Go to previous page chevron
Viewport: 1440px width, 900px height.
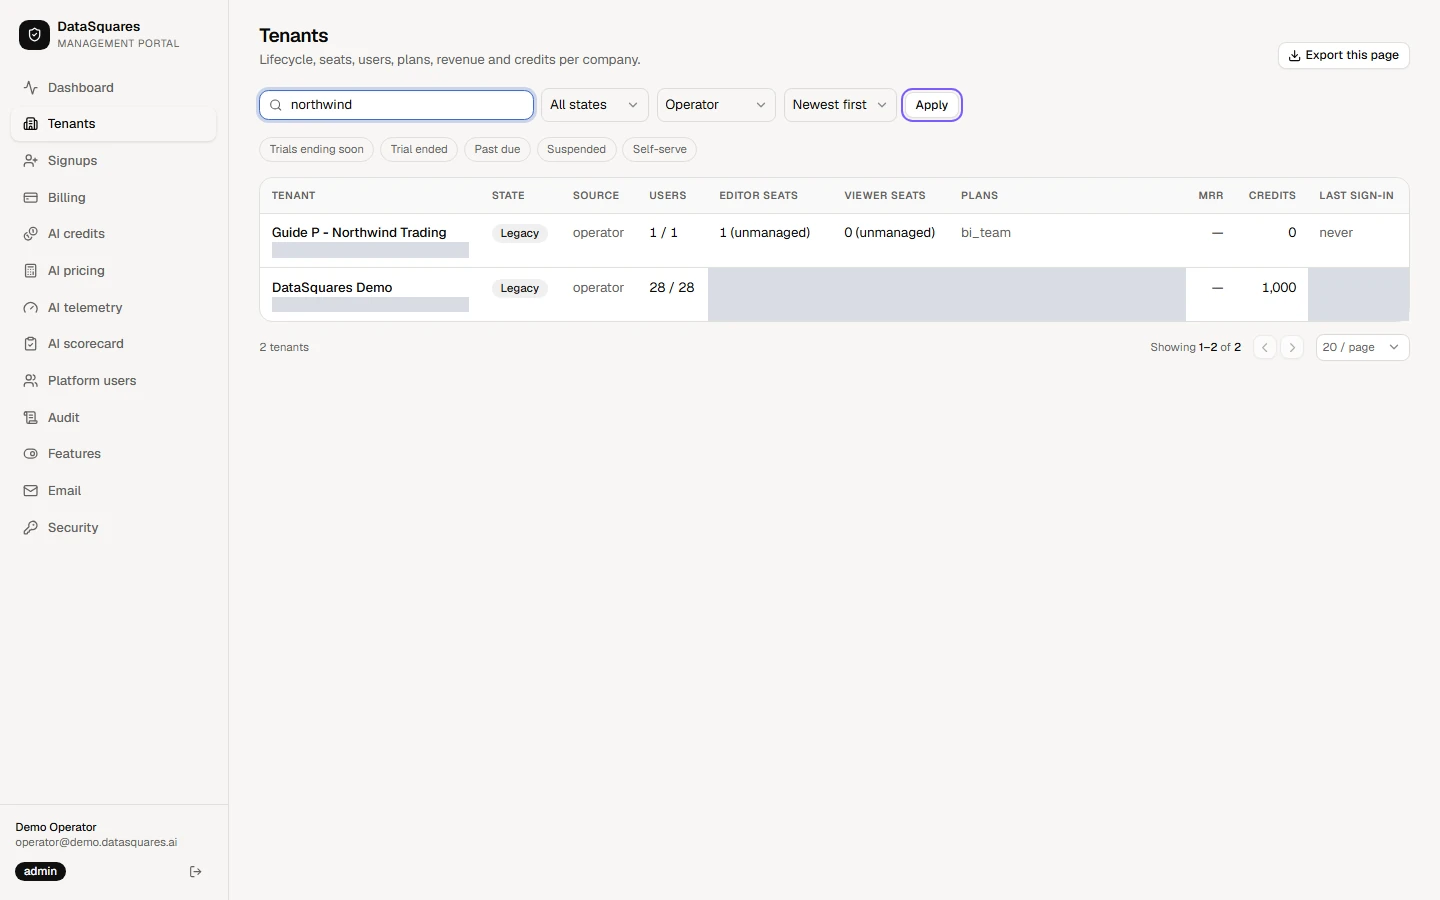click(x=1265, y=348)
